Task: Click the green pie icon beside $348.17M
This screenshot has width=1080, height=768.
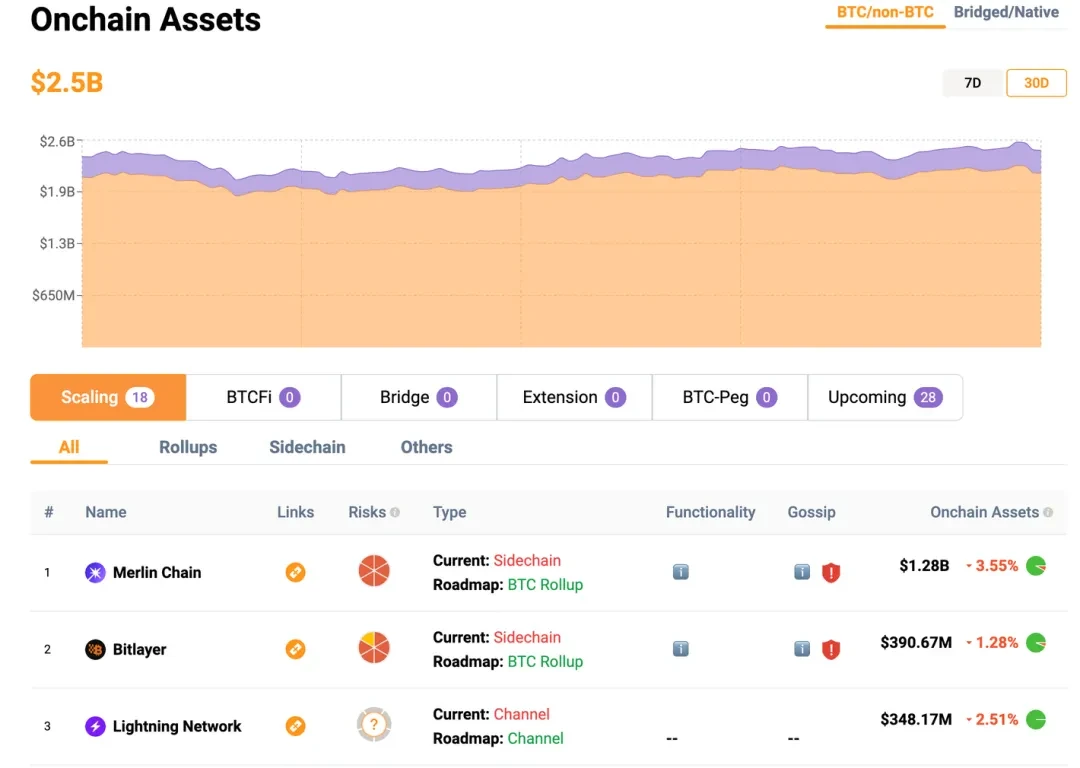Action: click(x=1036, y=719)
